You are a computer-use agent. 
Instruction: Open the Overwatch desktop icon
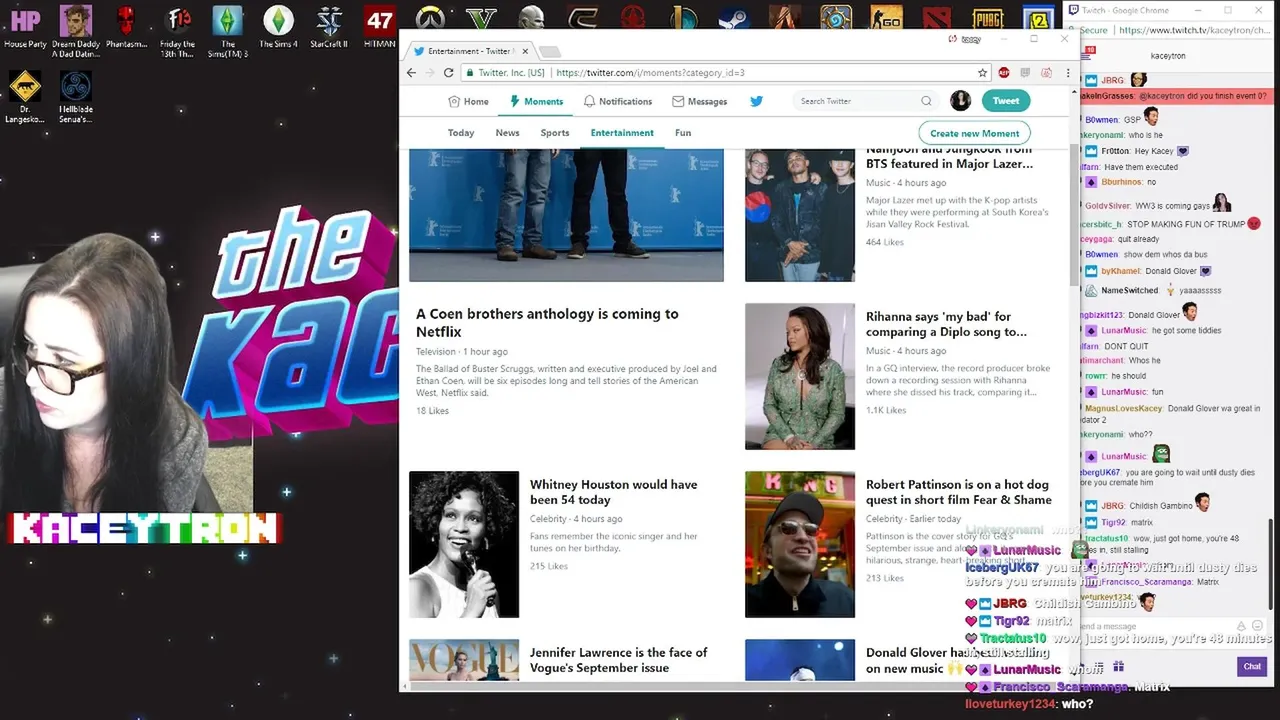430,18
